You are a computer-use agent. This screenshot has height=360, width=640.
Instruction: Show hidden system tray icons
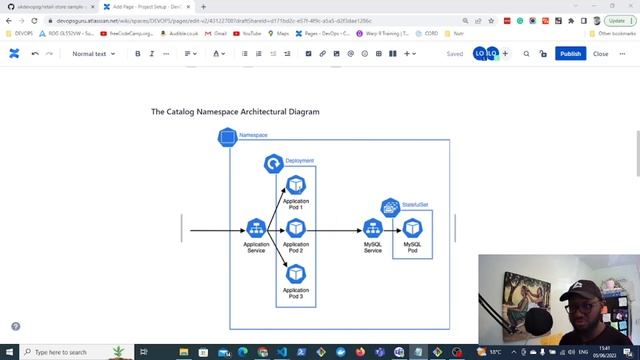513,352
